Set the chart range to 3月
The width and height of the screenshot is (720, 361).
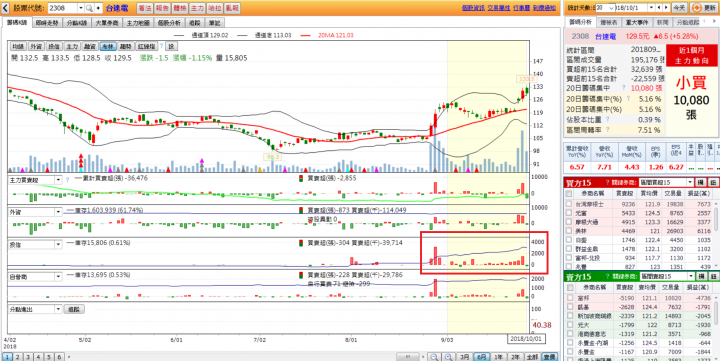[465, 356]
